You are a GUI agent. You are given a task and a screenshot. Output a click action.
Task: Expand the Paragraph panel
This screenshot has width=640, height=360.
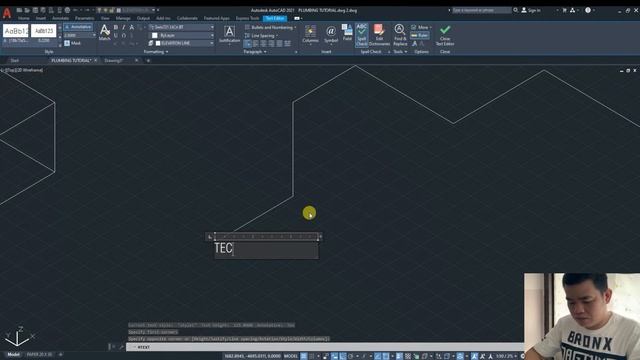[255, 52]
